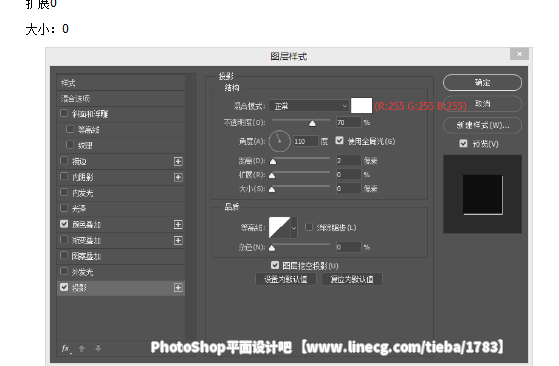Image resolution: width=559 pixels, height=366 pixels.
Task: Click the 新建样式 button
Action: tap(482, 125)
